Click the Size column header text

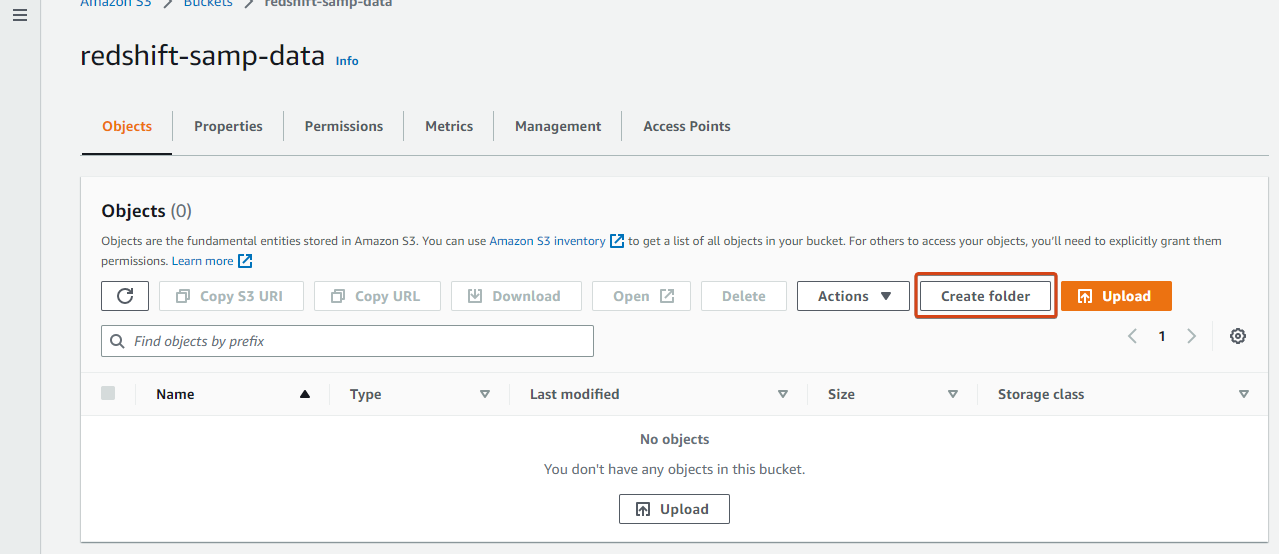coord(841,394)
